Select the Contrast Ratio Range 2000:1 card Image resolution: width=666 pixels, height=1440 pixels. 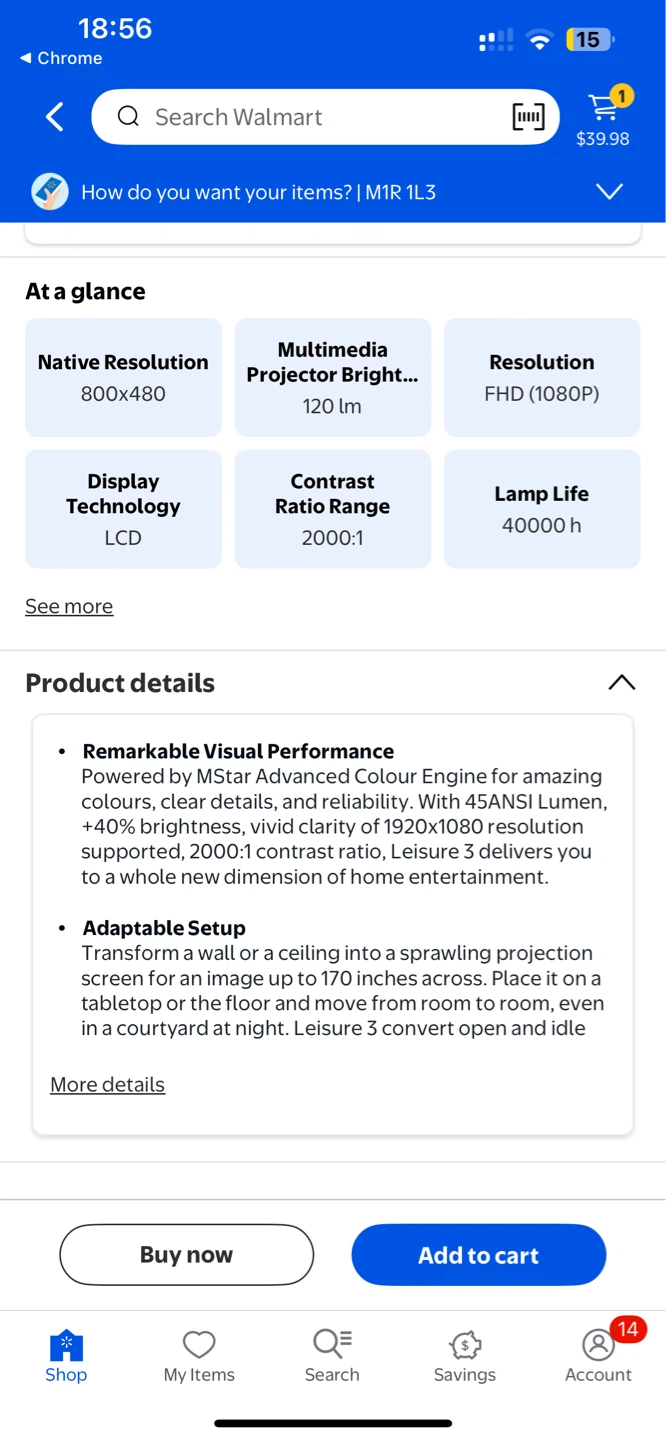pyautogui.click(x=333, y=509)
